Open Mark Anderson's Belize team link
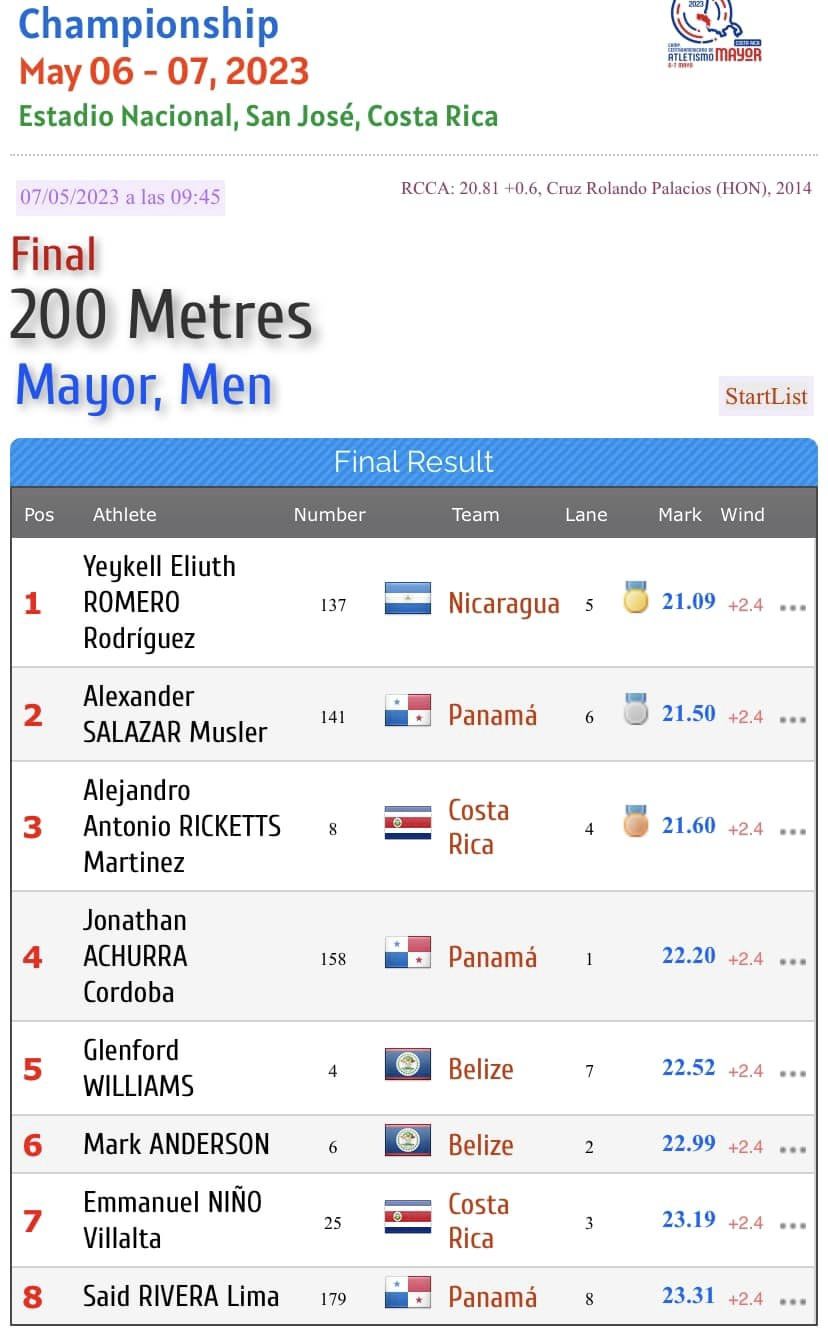The width and height of the screenshot is (828, 1337). click(x=481, y=1145)
